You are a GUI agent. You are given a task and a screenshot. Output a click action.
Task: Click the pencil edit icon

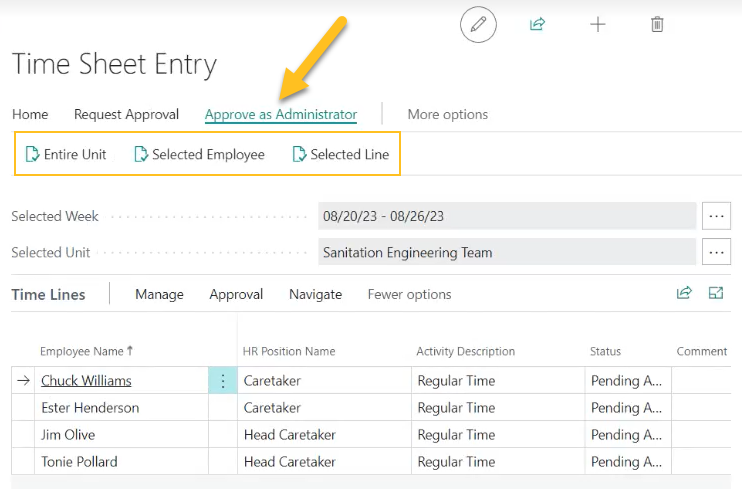478,24
